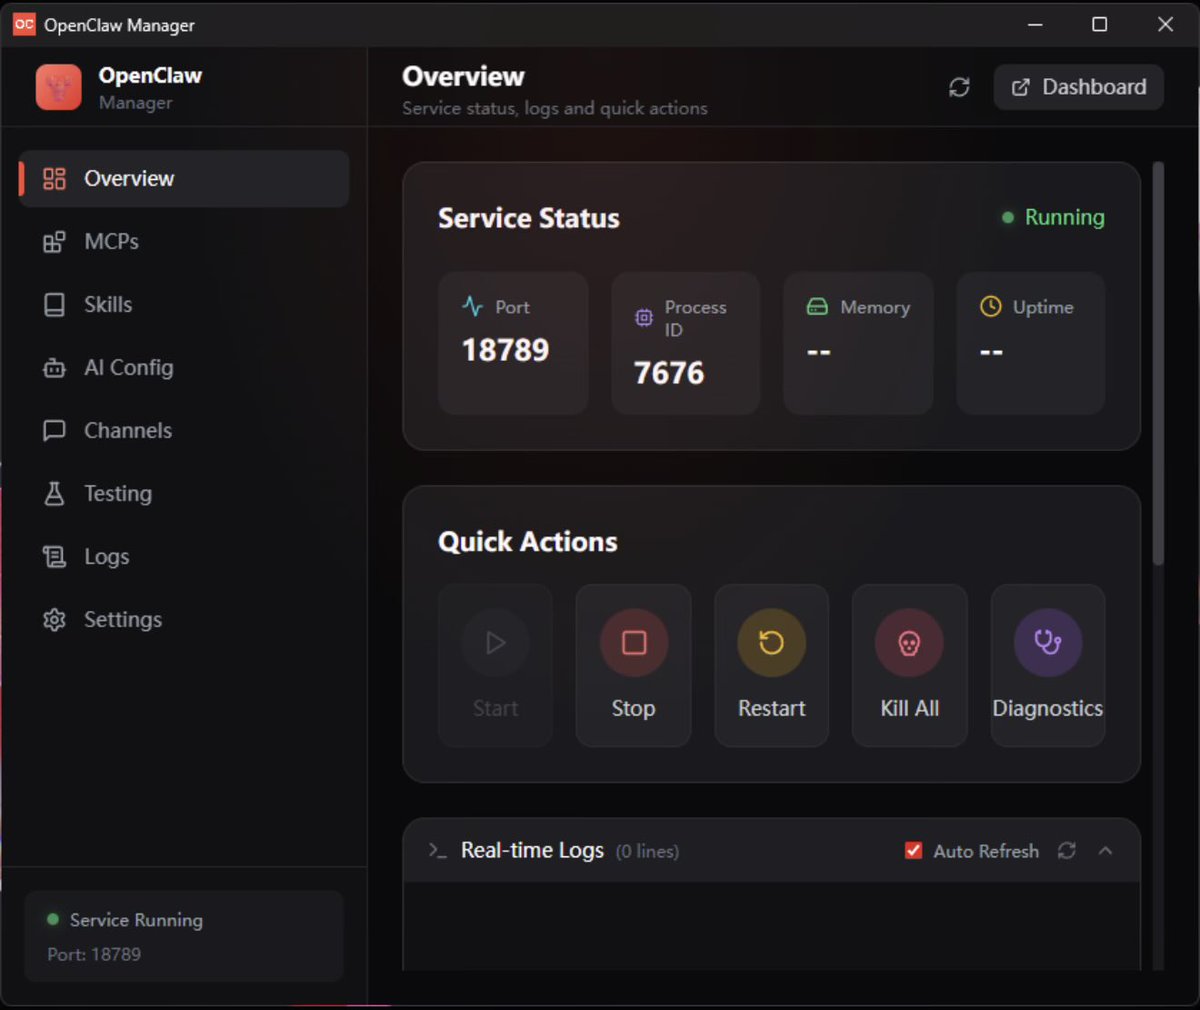Click the Uptime clock icon
The image size is (1200, 1010).
(991, 306)
